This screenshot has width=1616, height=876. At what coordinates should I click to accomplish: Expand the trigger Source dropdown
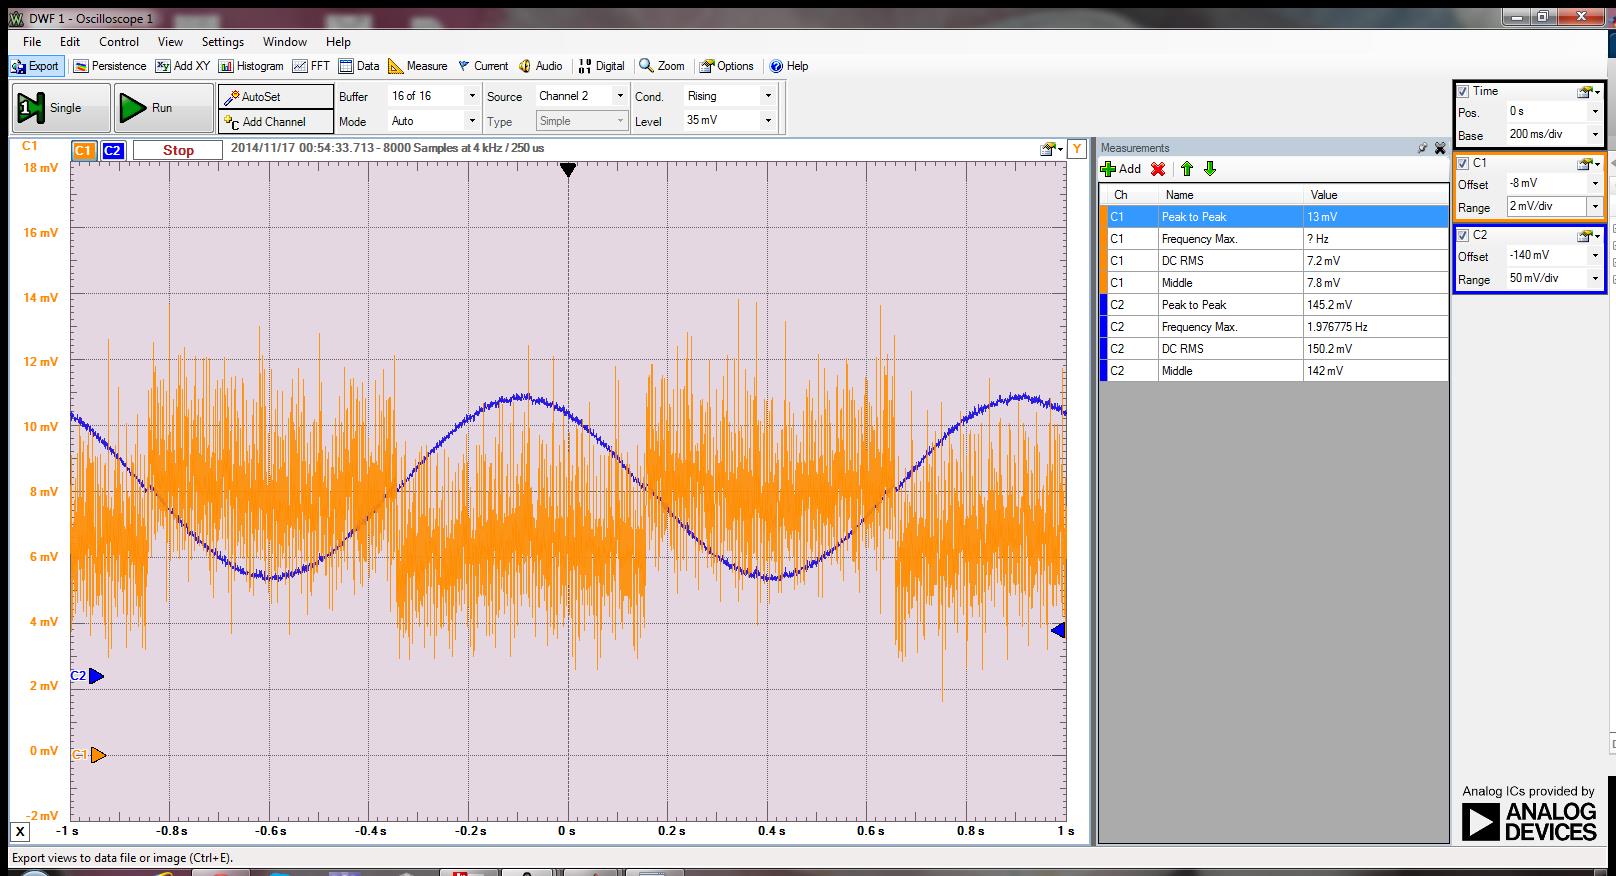[x=620, y=96]
